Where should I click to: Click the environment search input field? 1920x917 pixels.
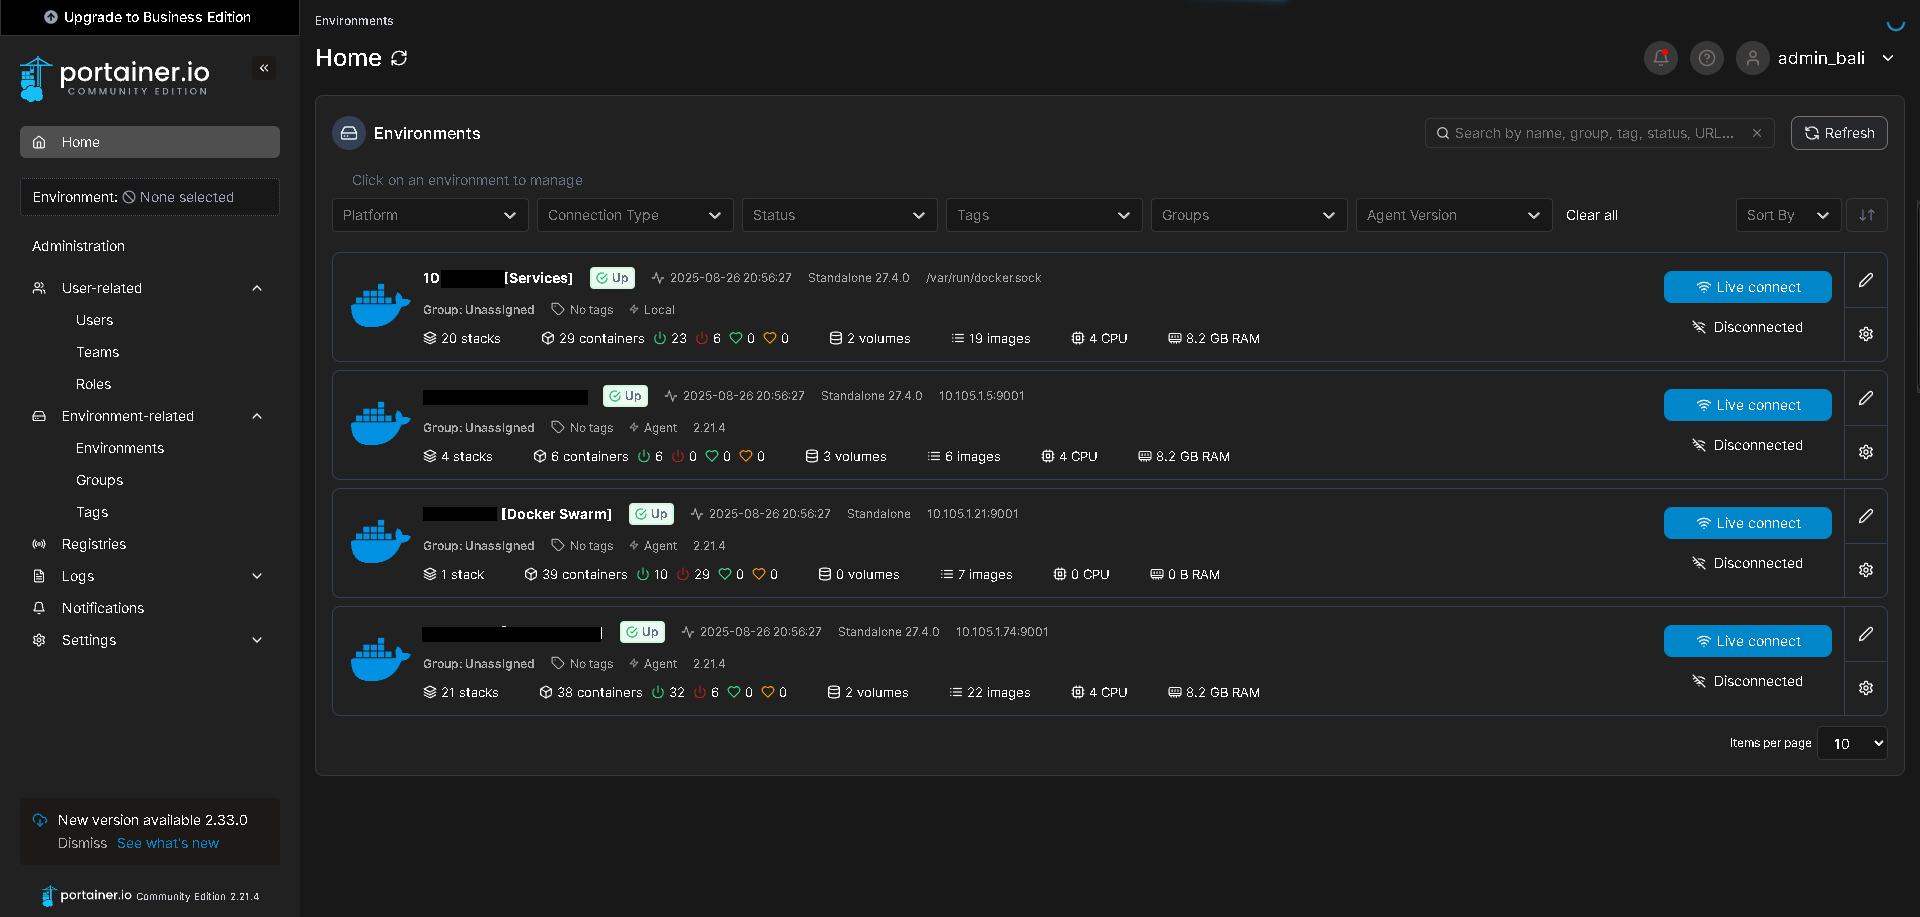(x=1595, y=133)
